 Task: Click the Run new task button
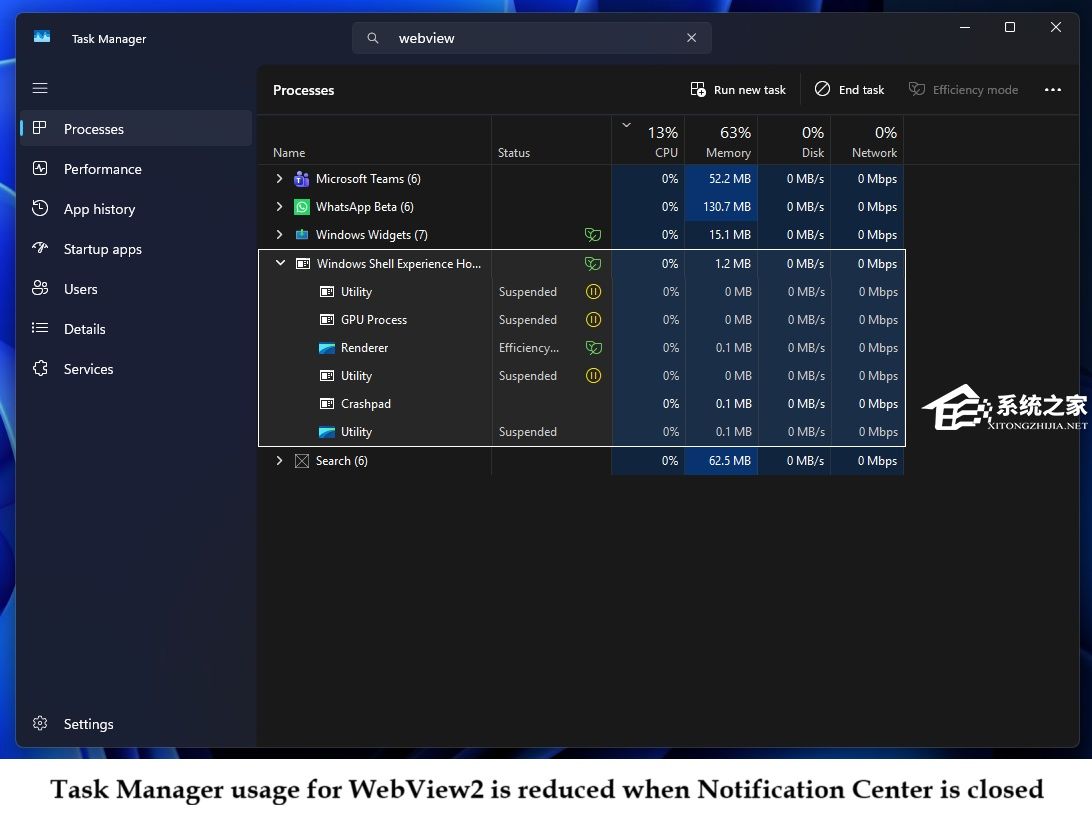pos(738,90)
